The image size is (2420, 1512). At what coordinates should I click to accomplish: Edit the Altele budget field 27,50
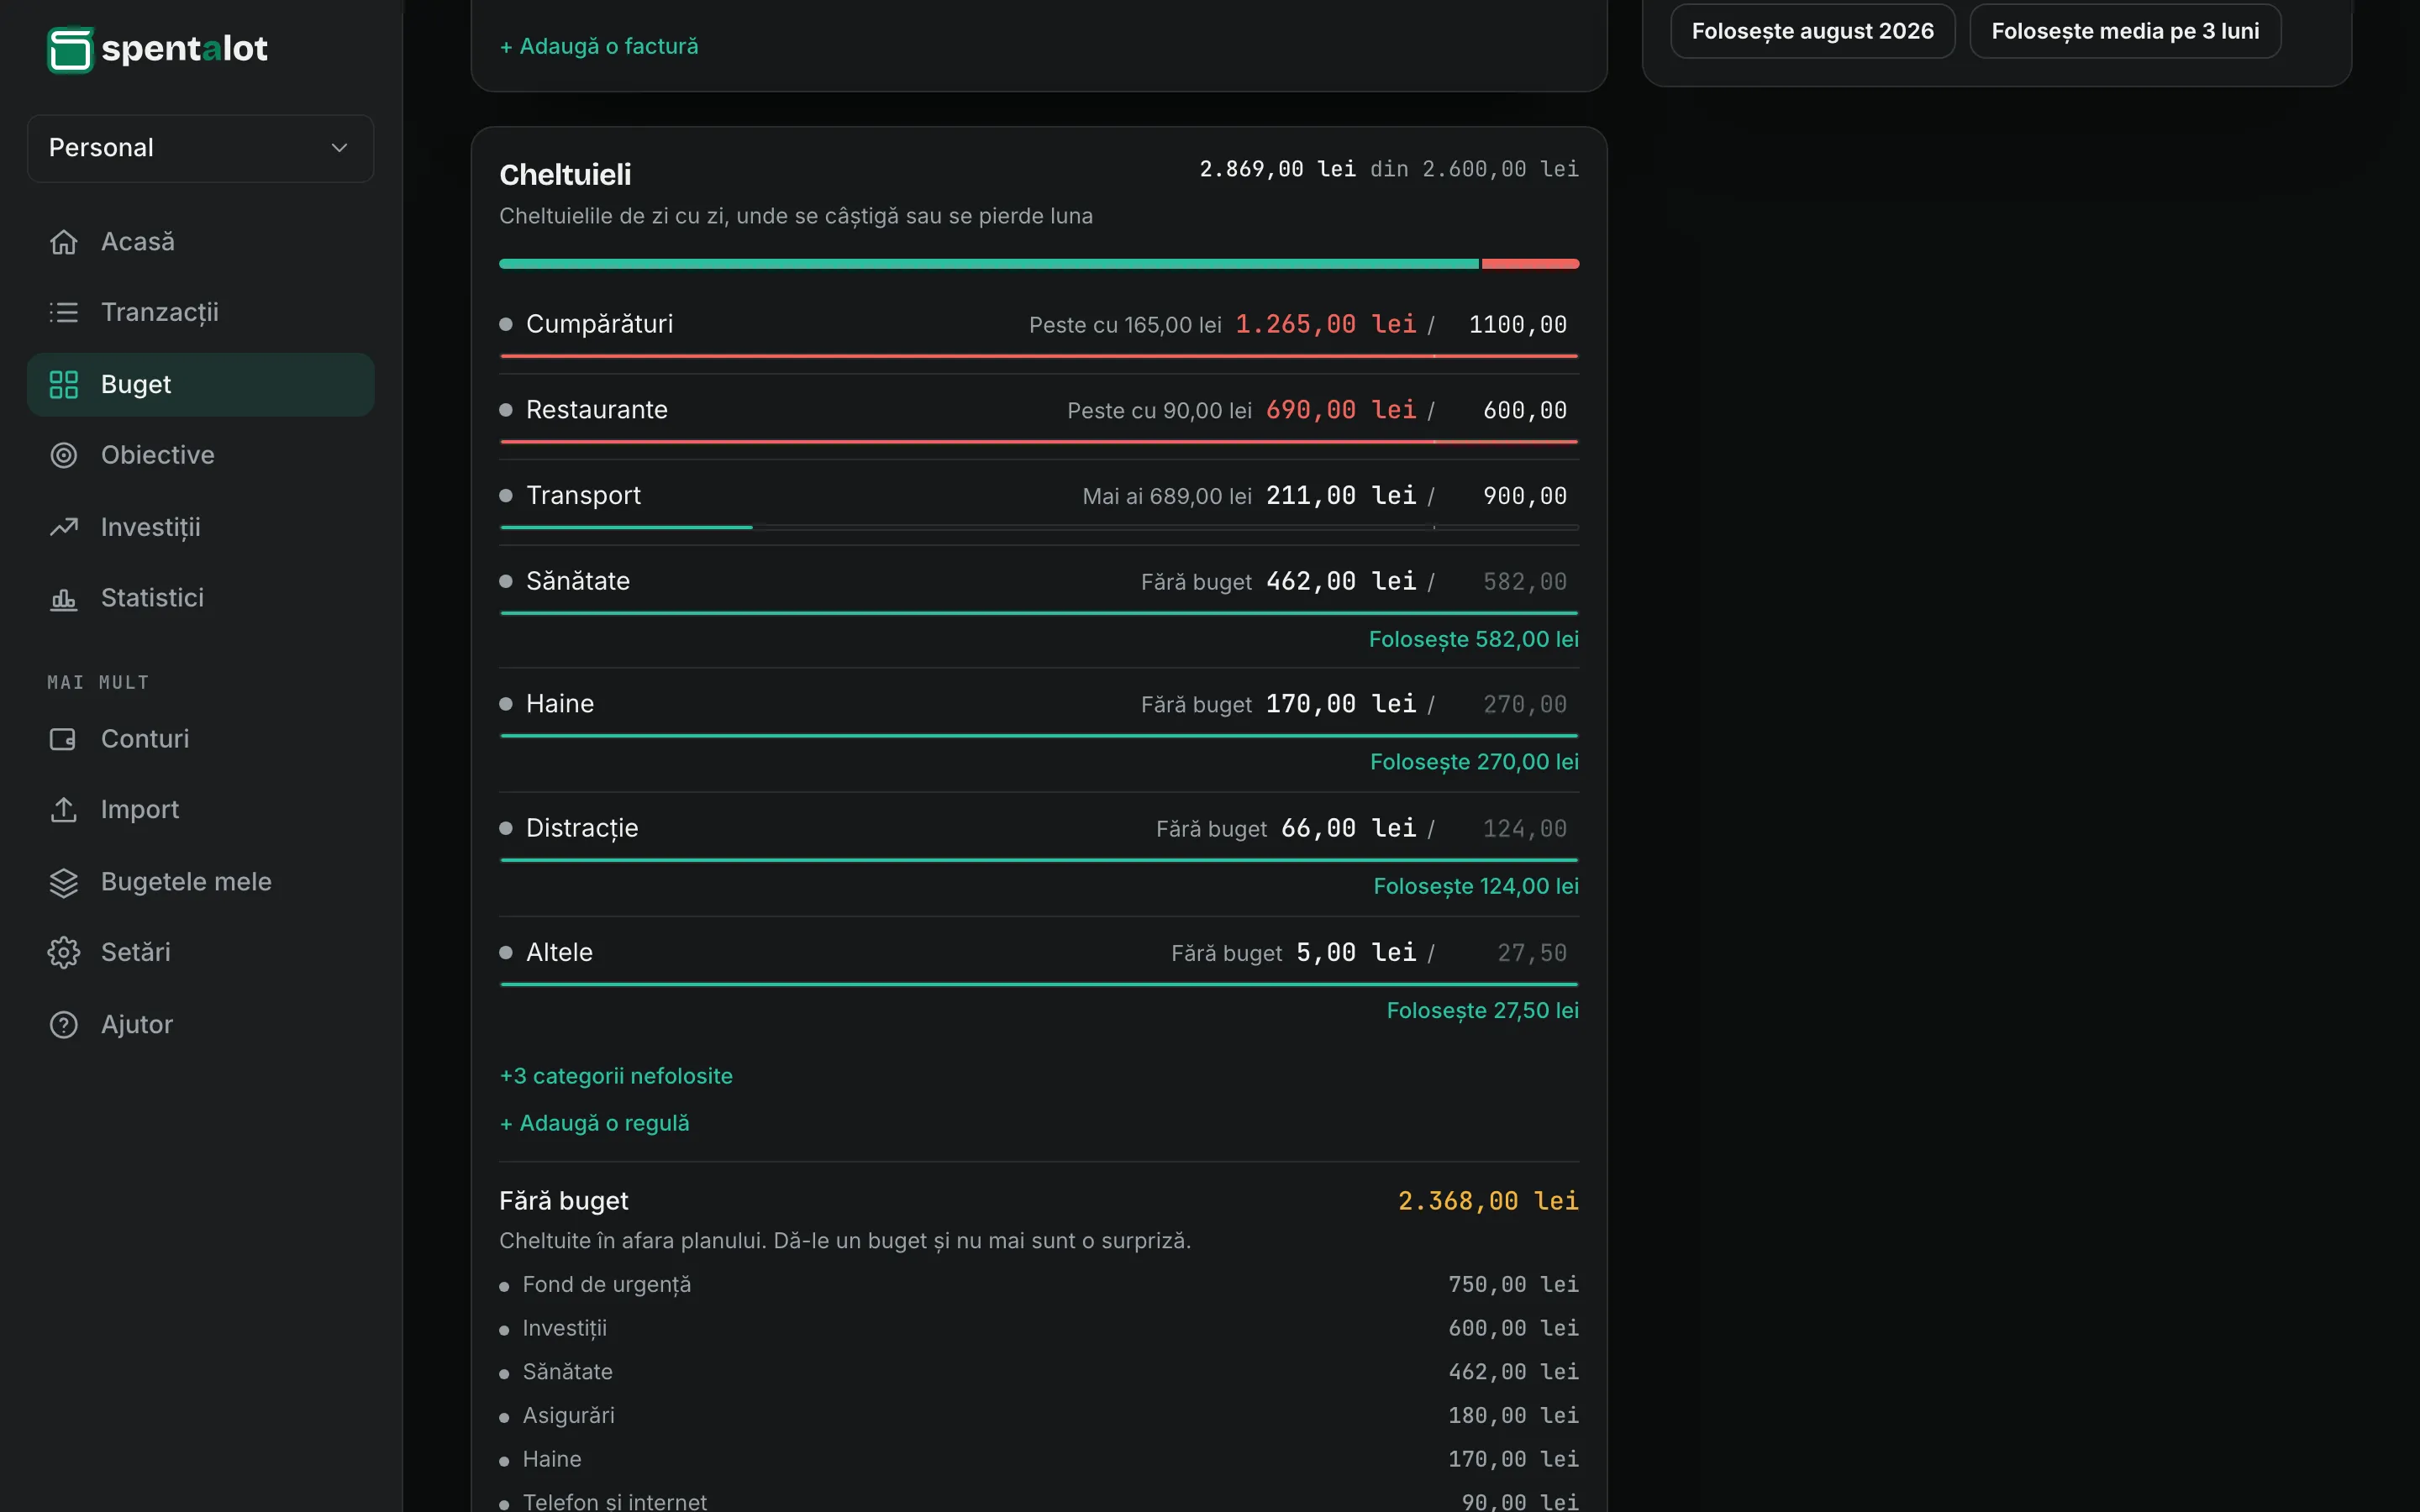tap(1510, 953)
